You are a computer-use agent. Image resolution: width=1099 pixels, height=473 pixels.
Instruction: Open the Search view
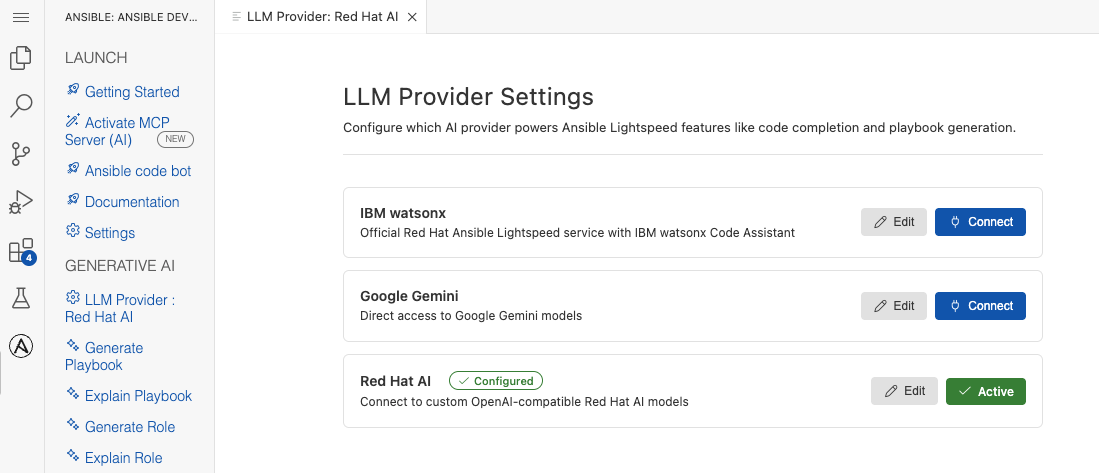click(21, 106)
